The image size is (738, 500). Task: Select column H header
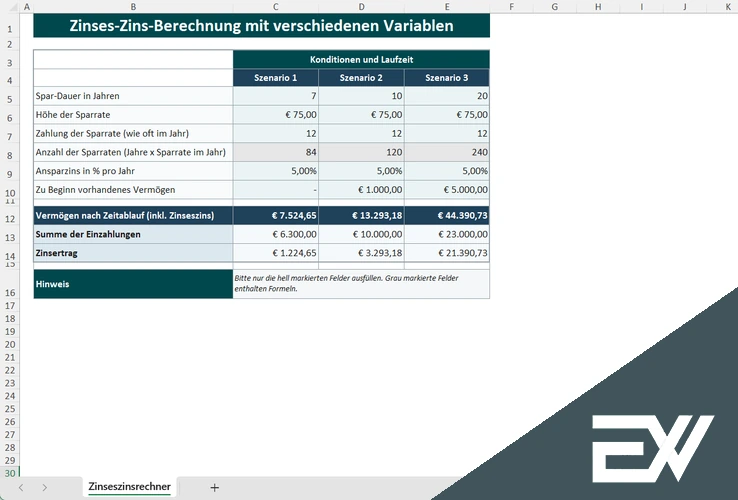point(598,7)
